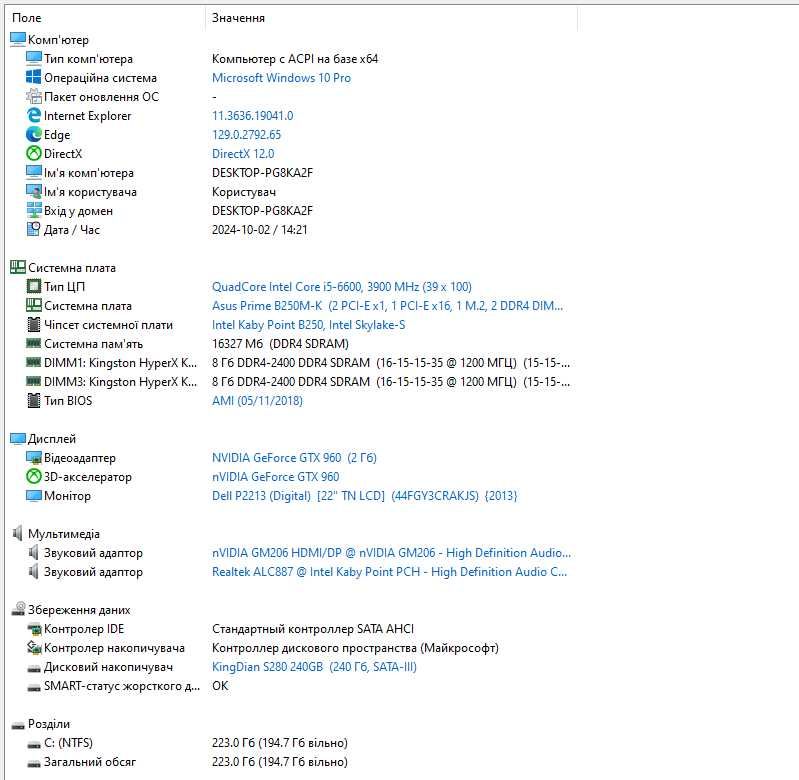This screenshot has height=780, width=799.
Task: Open the Microsoft Windows 10 Pro link
Action: point(281,77)
